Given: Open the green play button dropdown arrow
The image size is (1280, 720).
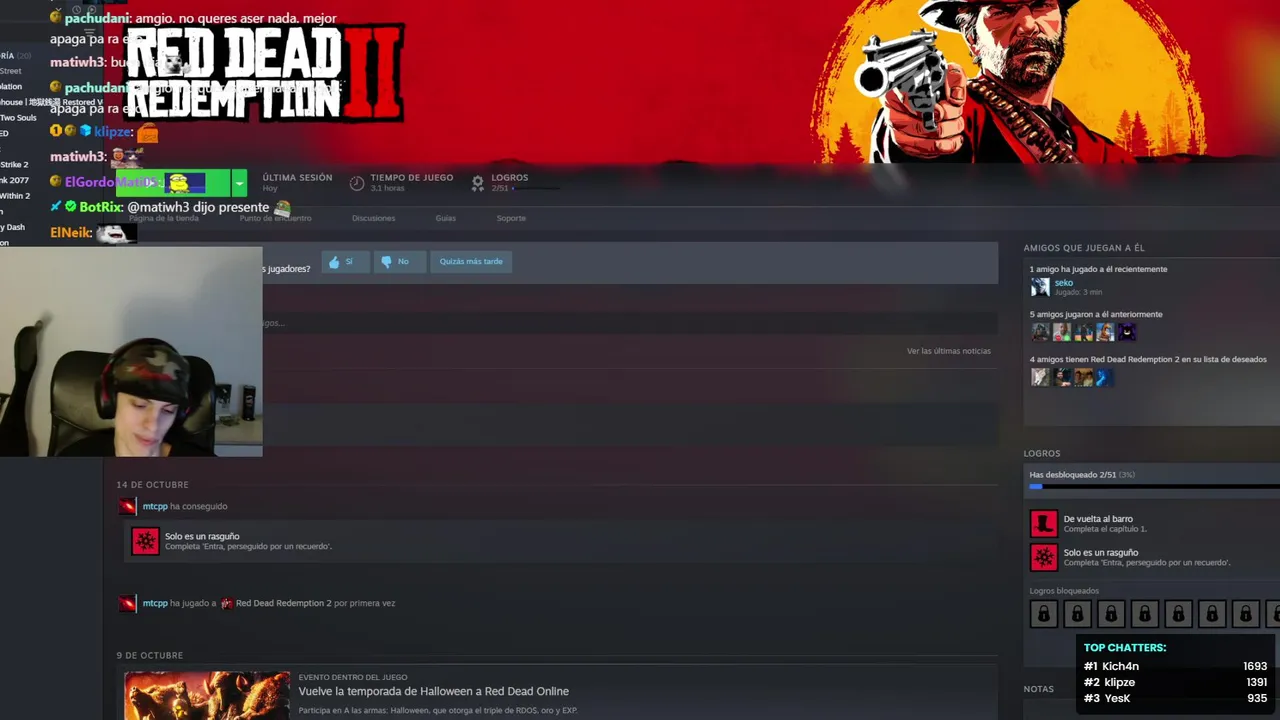Looking at the screenshot, I should (x=239, y=183).
